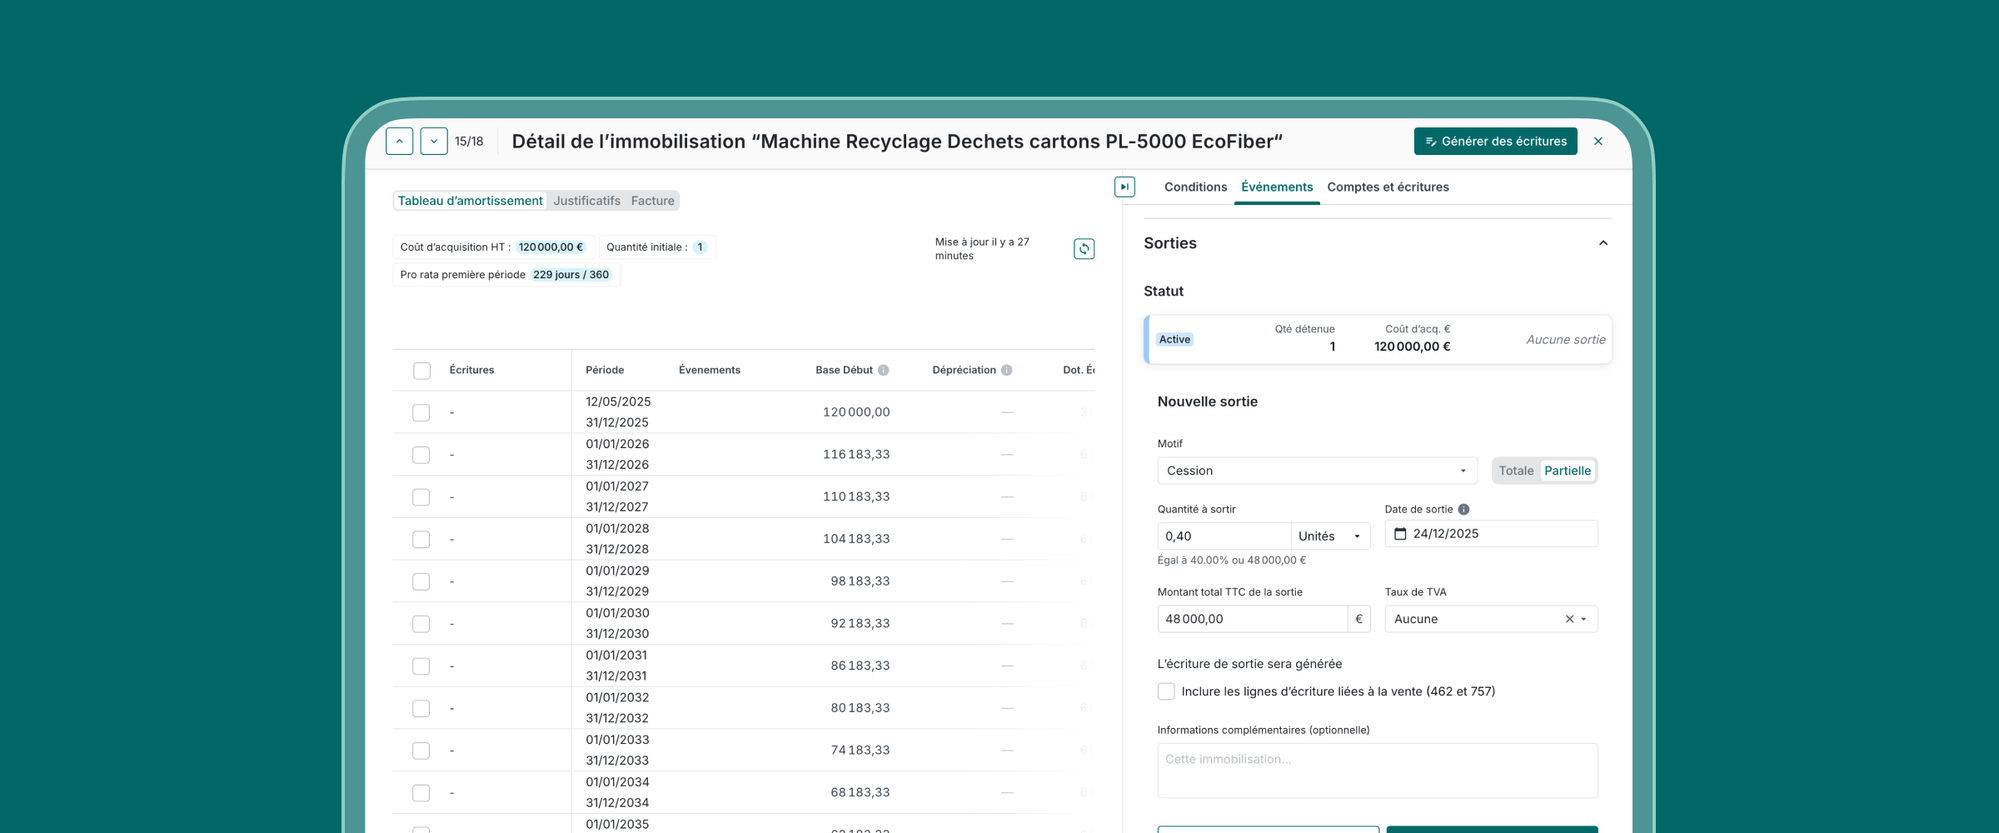1999x833 pixels.
Task: Click the refresh amortization table icon
Action: click(x=1083, y=249)
